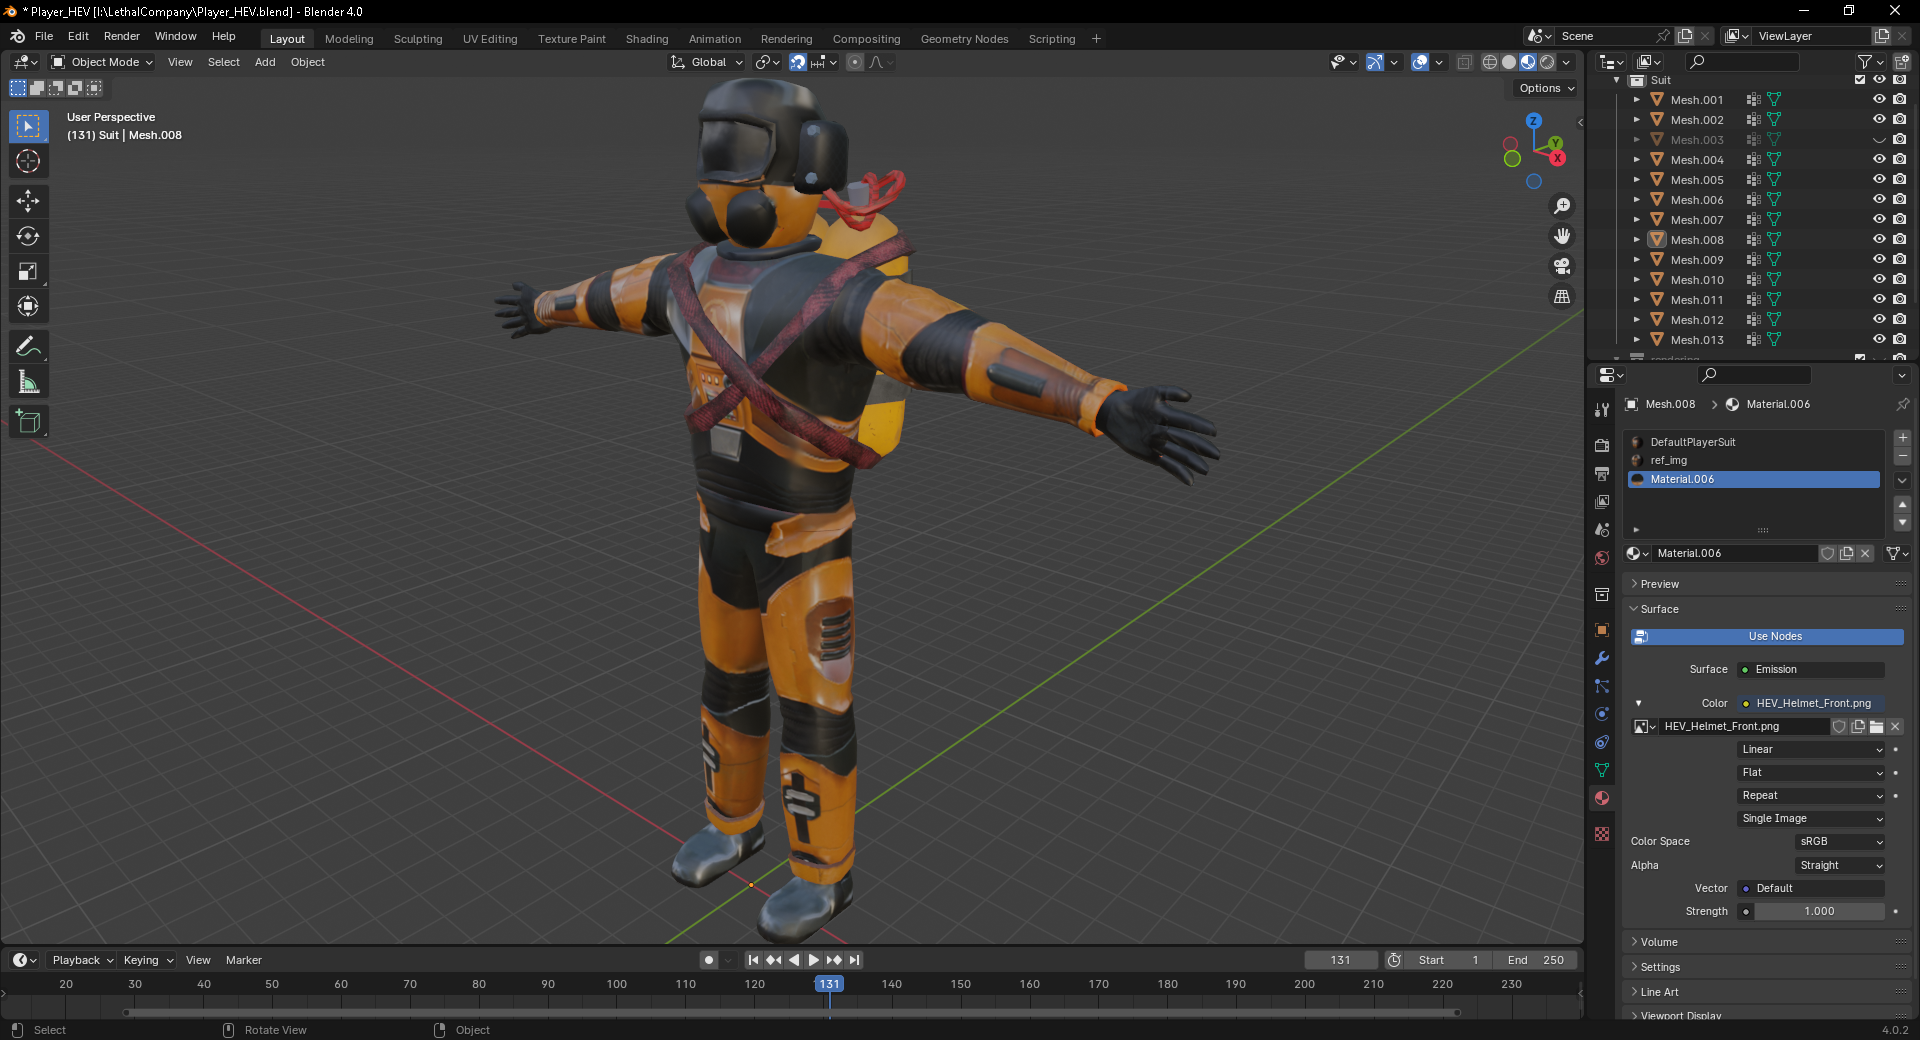Switch to Shading workspace tab
Screen dimensions: 1920x1040
(647, 39)
